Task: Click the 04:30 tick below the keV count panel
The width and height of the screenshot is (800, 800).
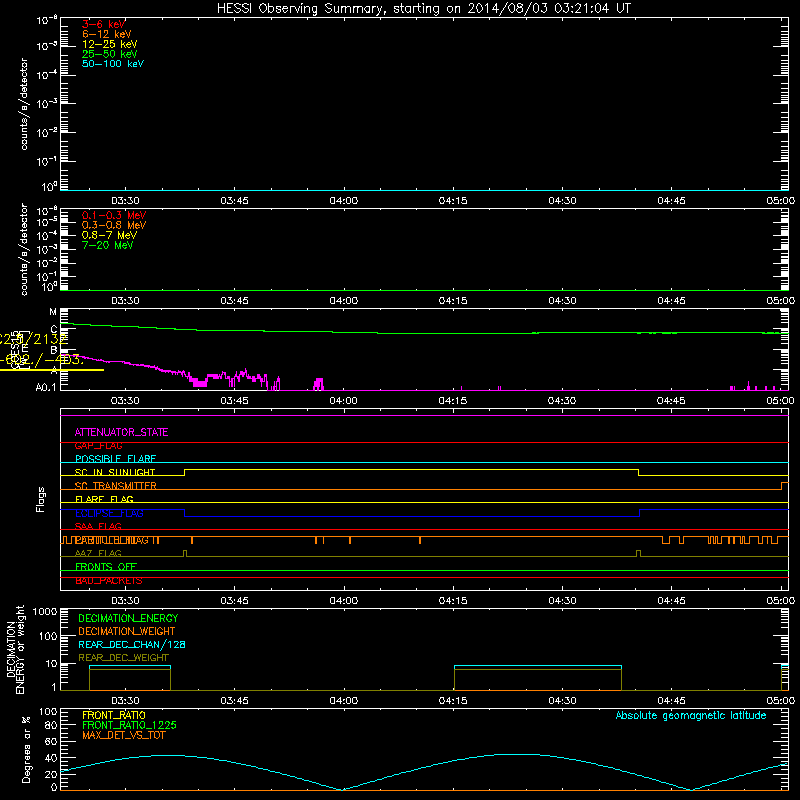Action: click(562, 201)
